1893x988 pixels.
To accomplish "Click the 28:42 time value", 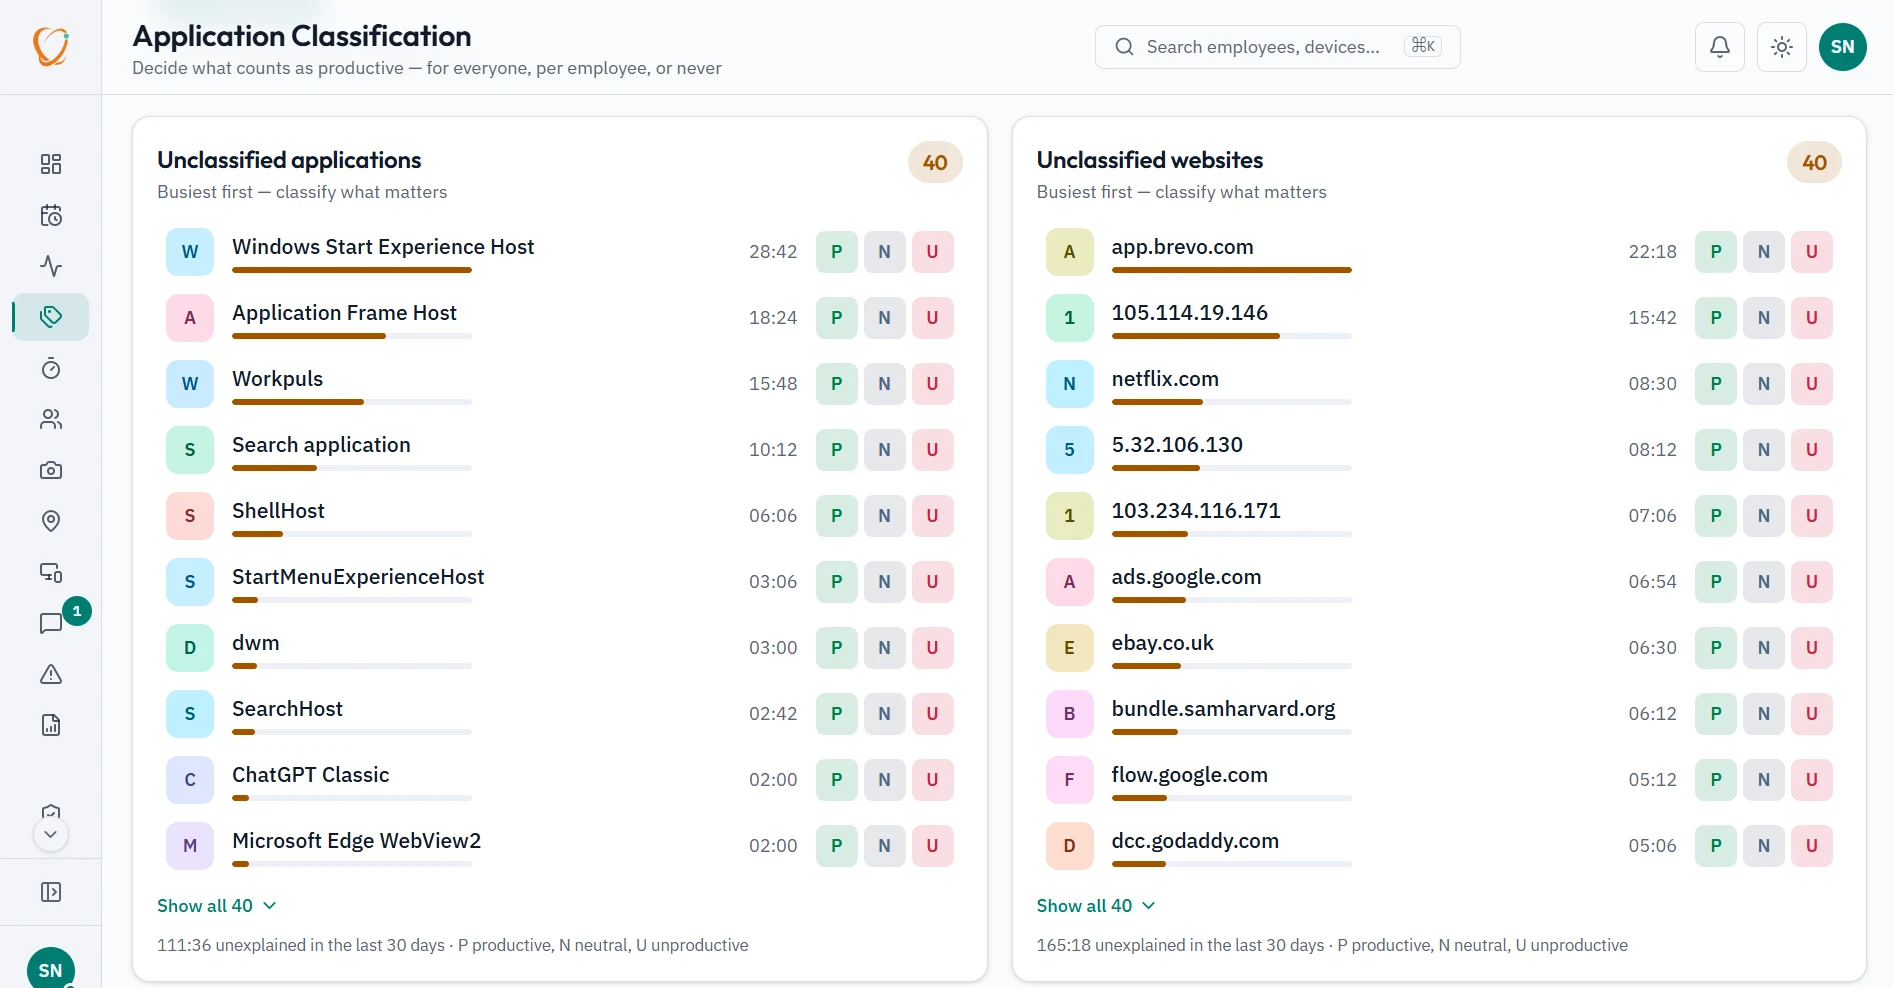I will click(x=773, y=252).
